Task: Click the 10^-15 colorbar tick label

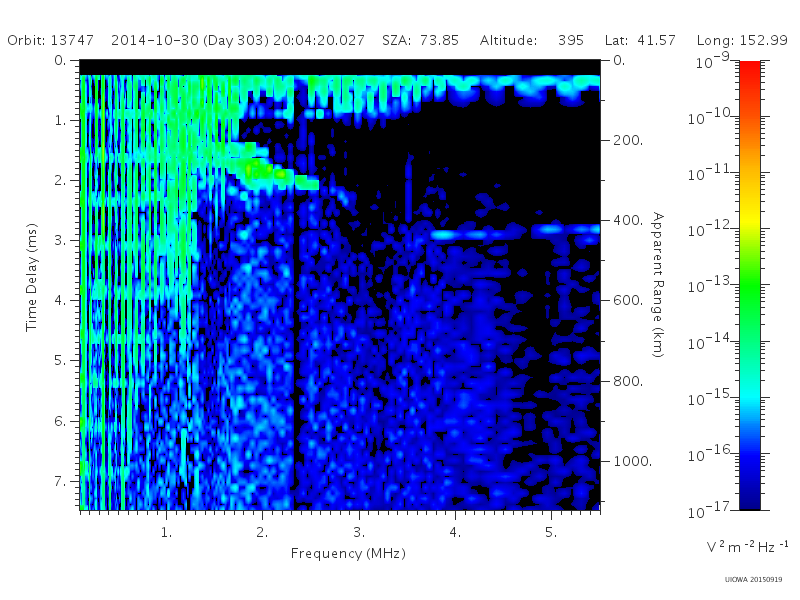Action: [x=711, y=397]
